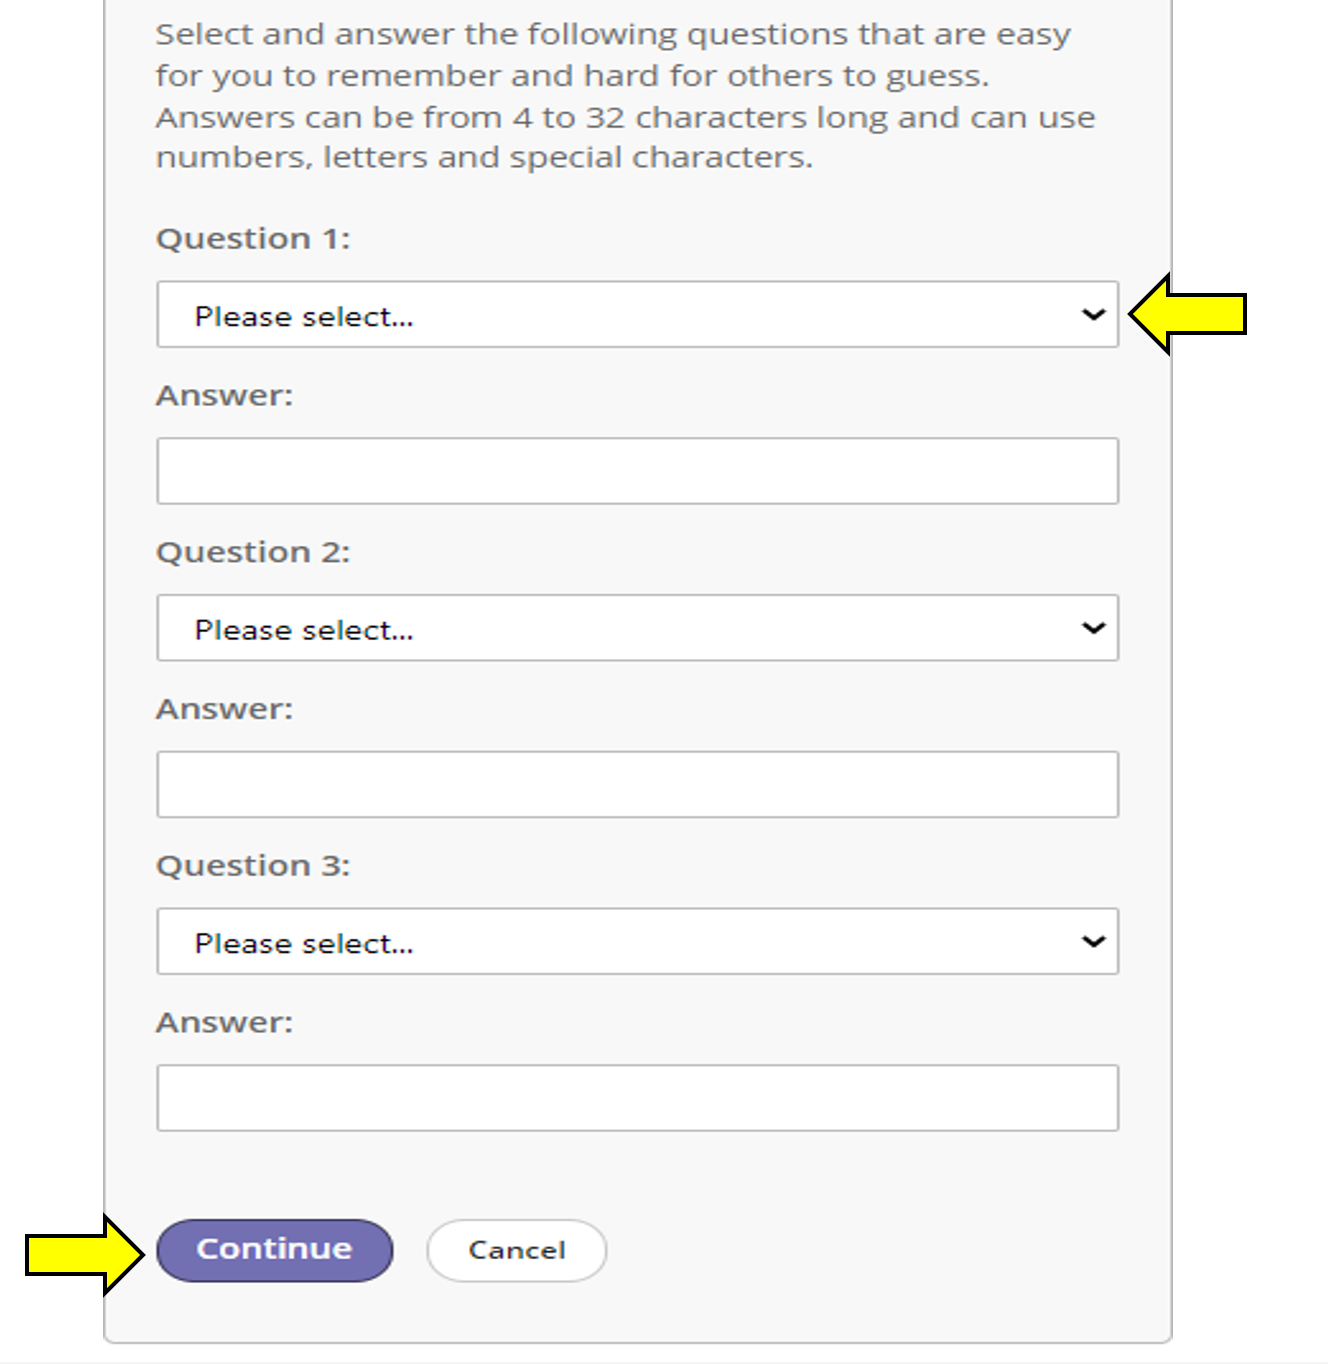Screen dimensions: 1328x1364
Task: Focus the answer field for Question 2
Action: pos(637,785)
